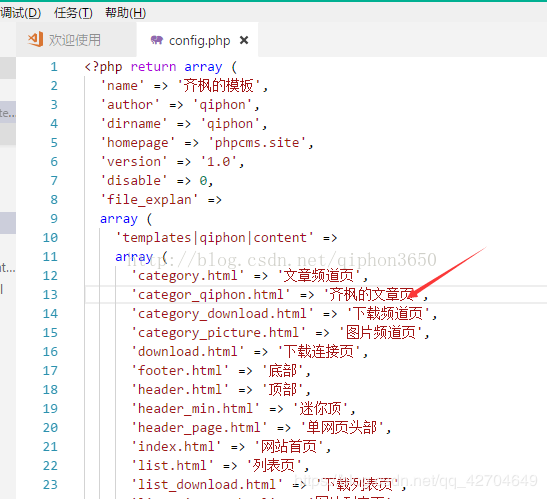Screen dimensions: 547x499
Task: Click the '下载连接页' string value
Action: 319,351
